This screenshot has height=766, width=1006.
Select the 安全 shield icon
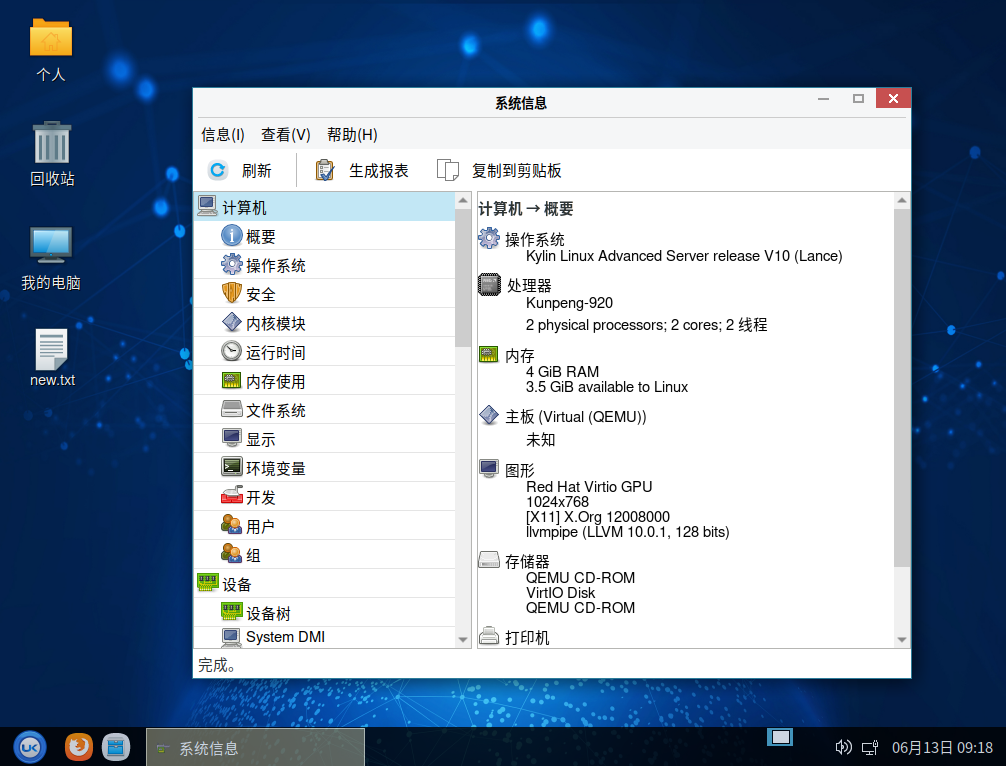coord(232,293)
